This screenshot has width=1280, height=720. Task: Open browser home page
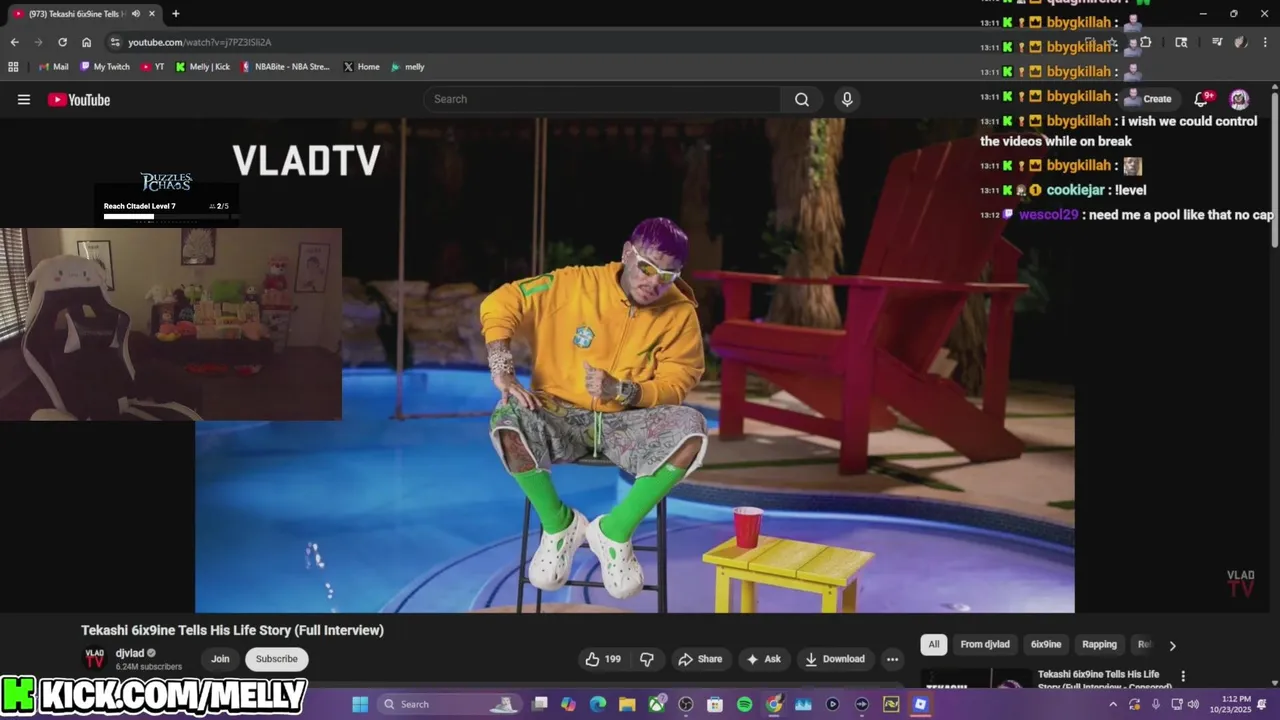pos(87,42)
